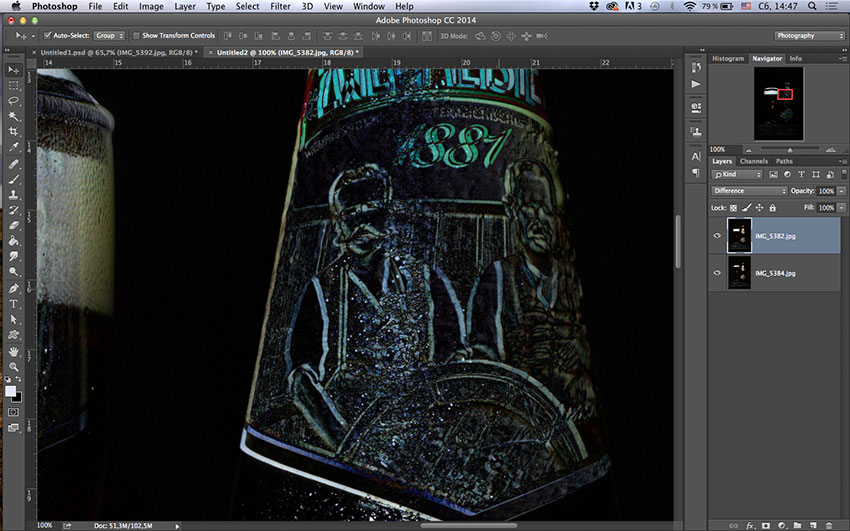This screenshot has height=531, width=850.
Task: Toggle layer filtering switch
Action: [844, 173]
